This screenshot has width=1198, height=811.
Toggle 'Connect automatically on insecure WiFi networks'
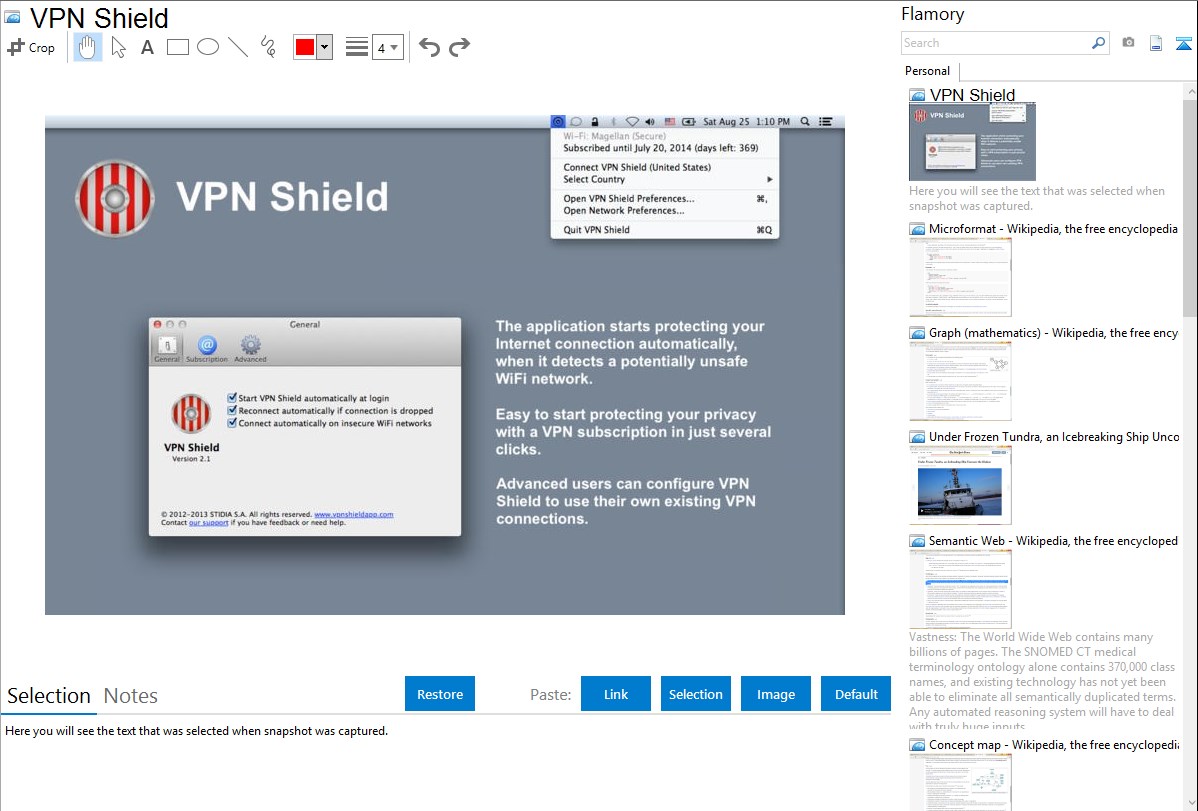[x=232, y=423]
